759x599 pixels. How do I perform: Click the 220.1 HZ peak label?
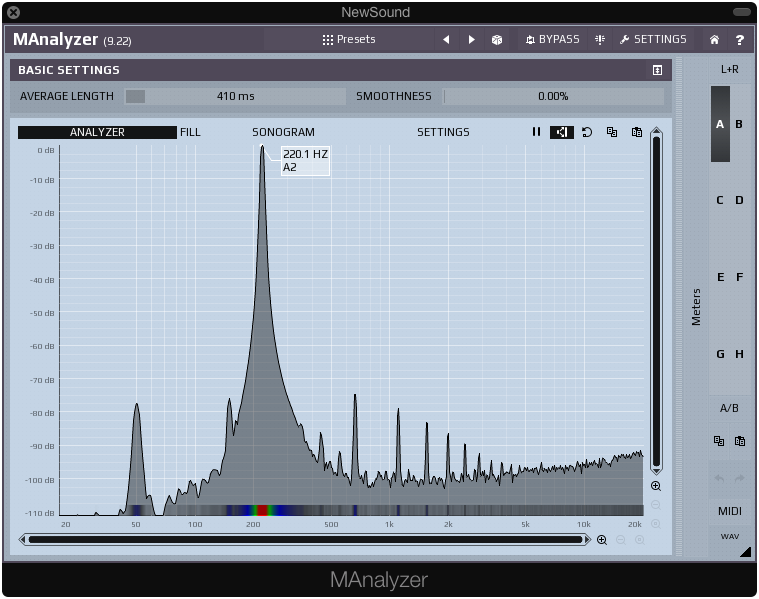305,161
